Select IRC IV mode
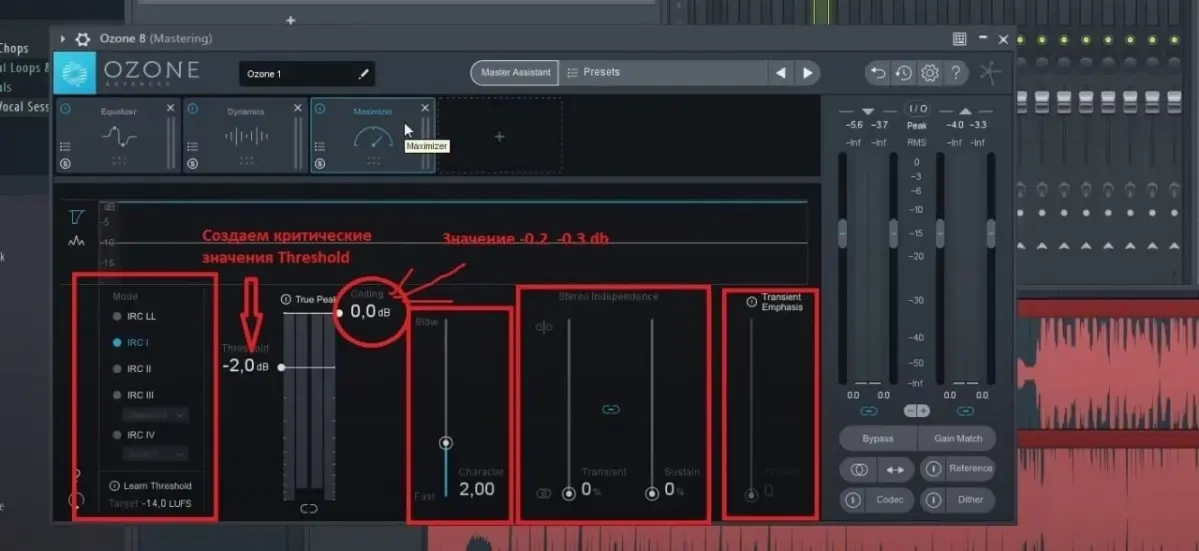 (x=134, y=435)
